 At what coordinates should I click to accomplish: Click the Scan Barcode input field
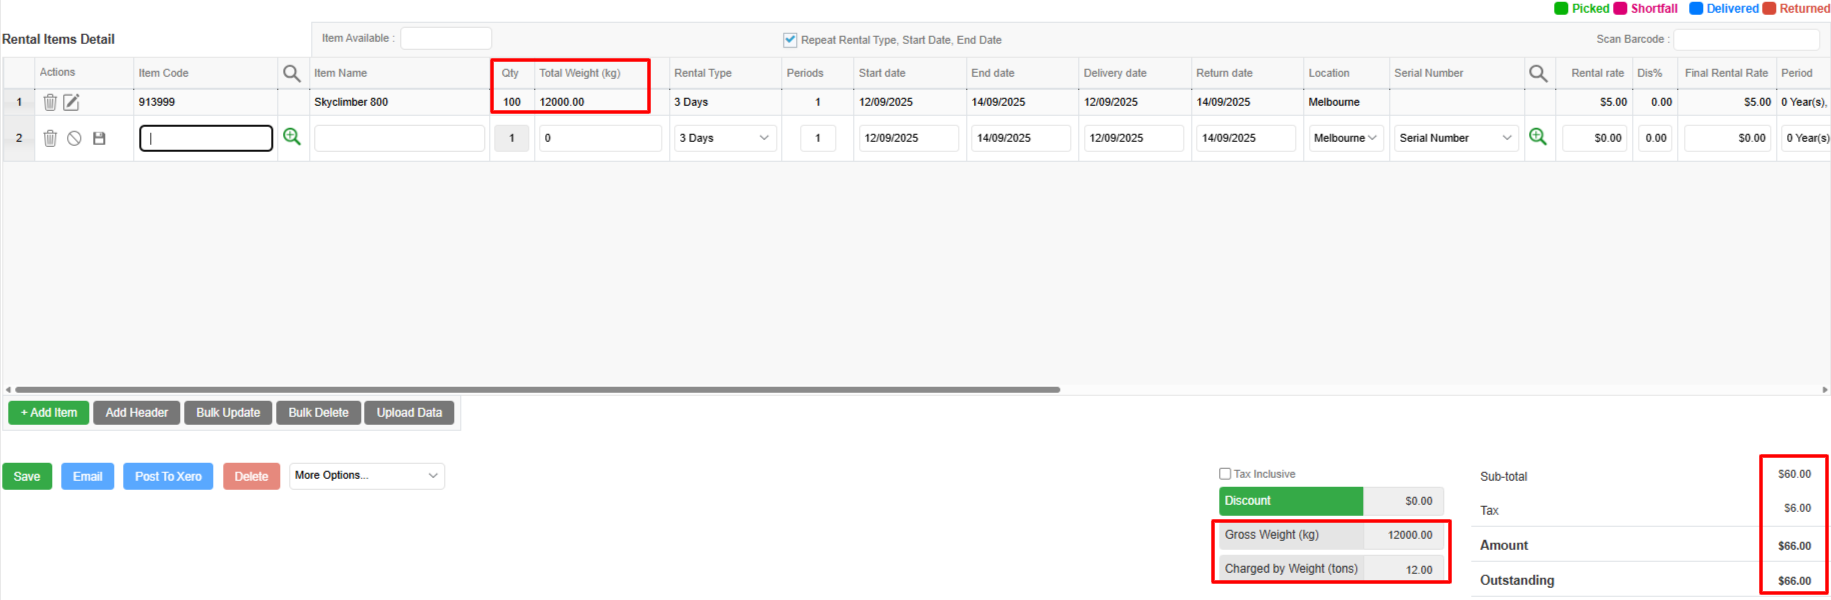[1746, 39]
